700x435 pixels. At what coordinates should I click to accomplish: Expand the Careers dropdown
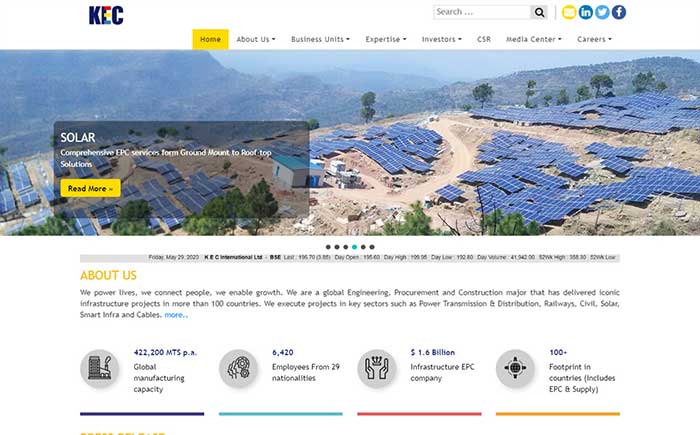point(594,39)
